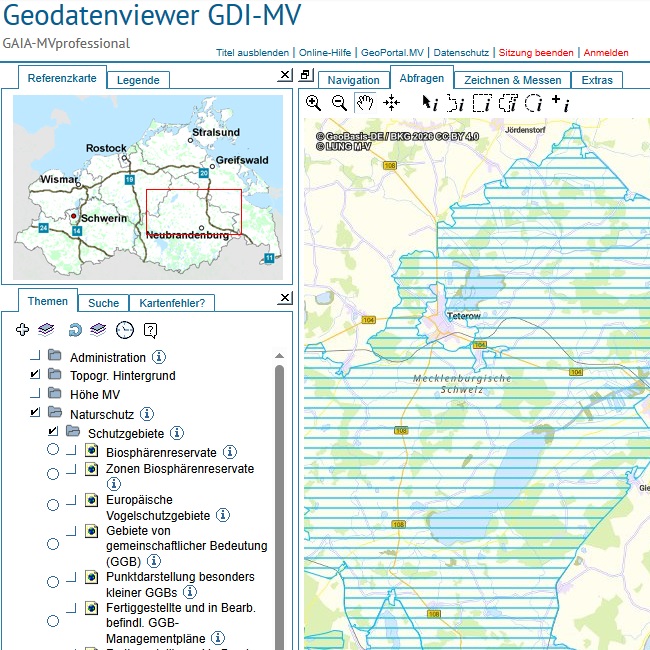Open info for Europäische Vogelschutzgebiete layer

[x=223, y=515]
